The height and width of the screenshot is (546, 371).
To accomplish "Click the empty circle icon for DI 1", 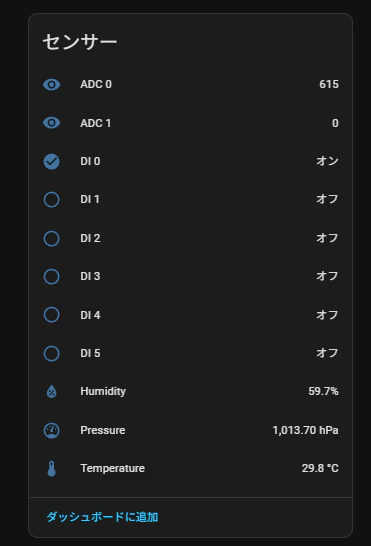I will [x=52, y=200].
